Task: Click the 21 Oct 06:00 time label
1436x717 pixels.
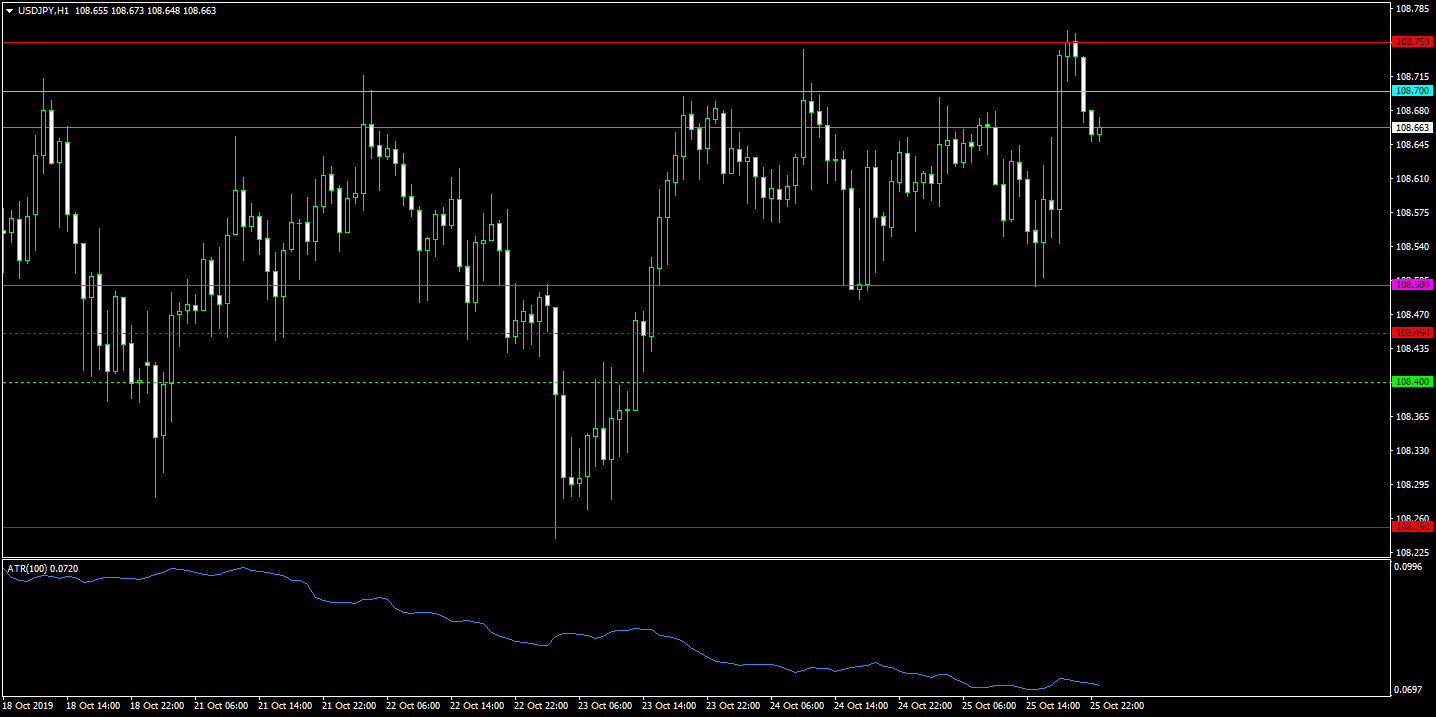Action: [x=221, y=706]
